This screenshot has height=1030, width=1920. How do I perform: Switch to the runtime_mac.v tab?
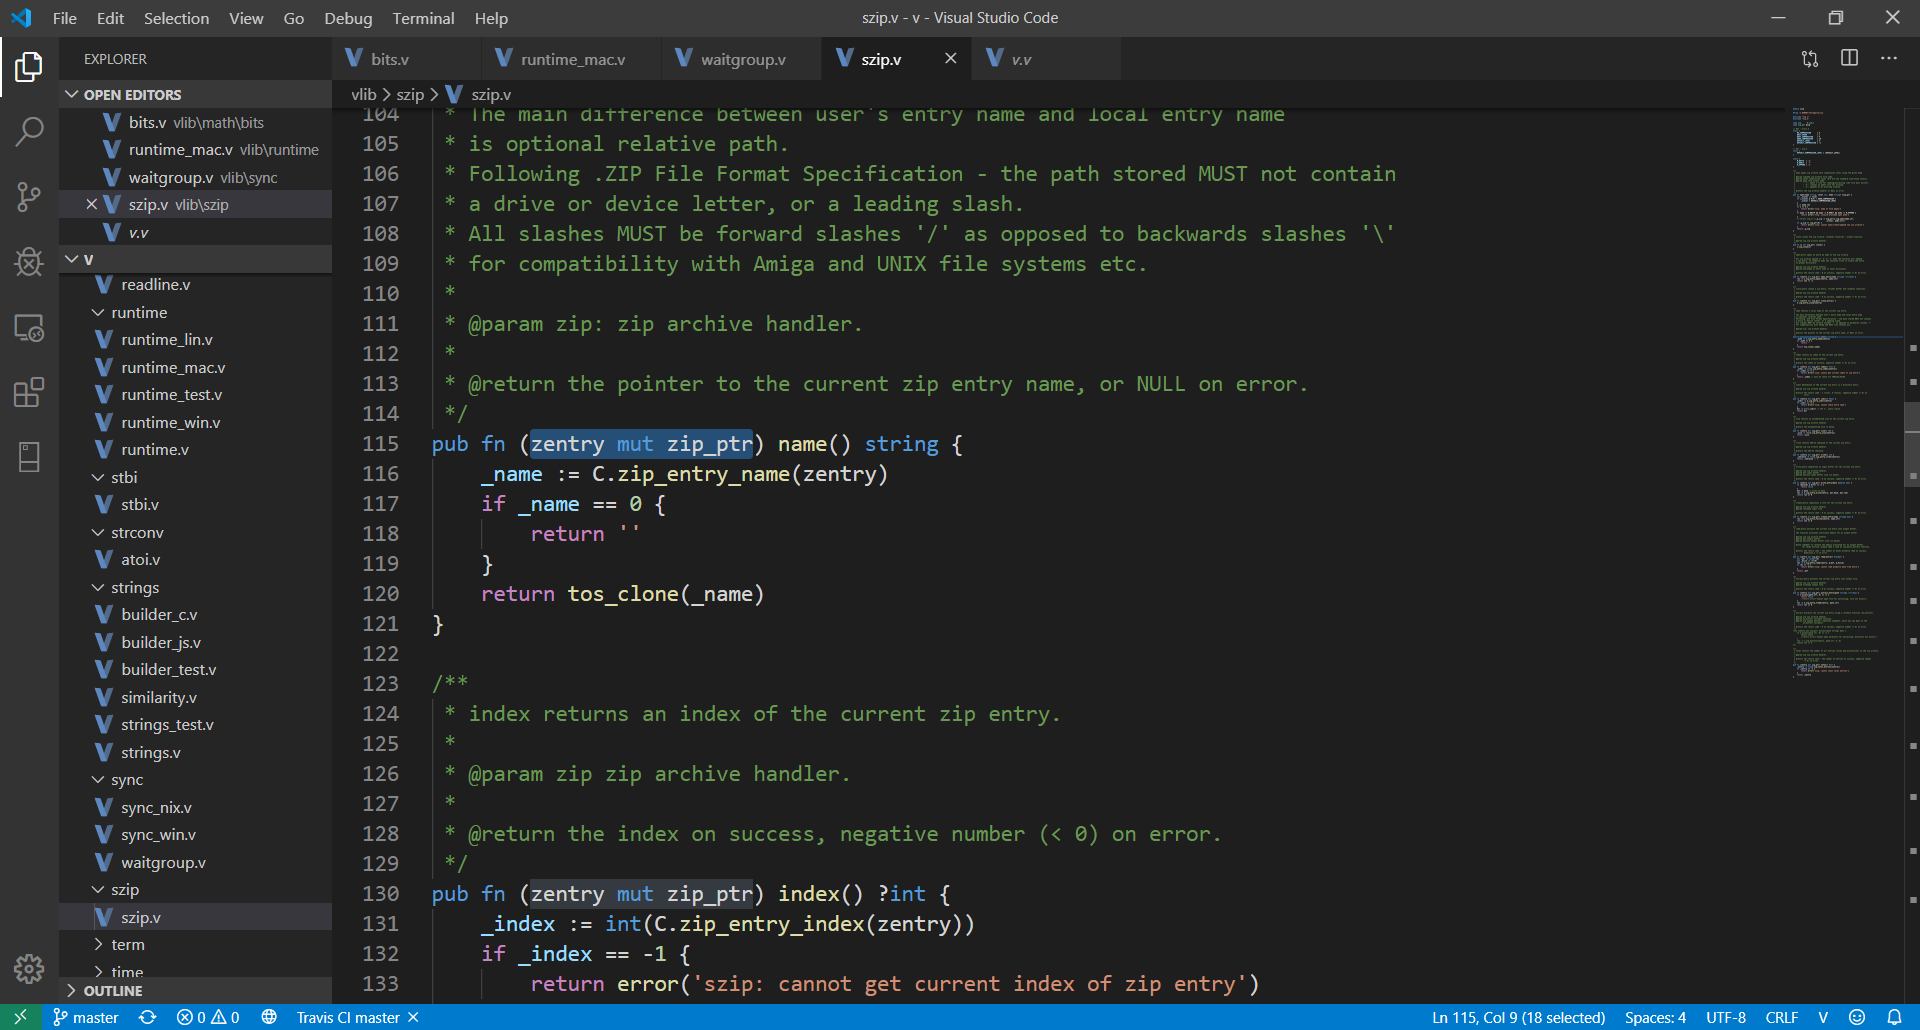point(571,59)
